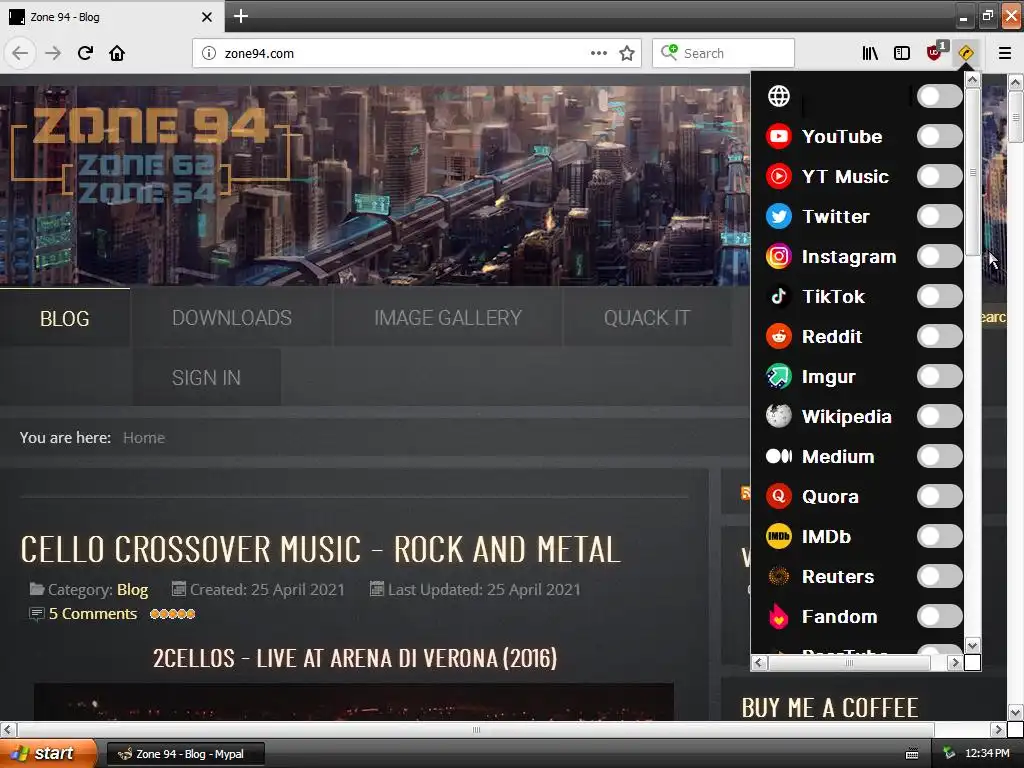This screenshot has width=1024, height=768.
Task: Open the Blog category link
Action: 133,590
